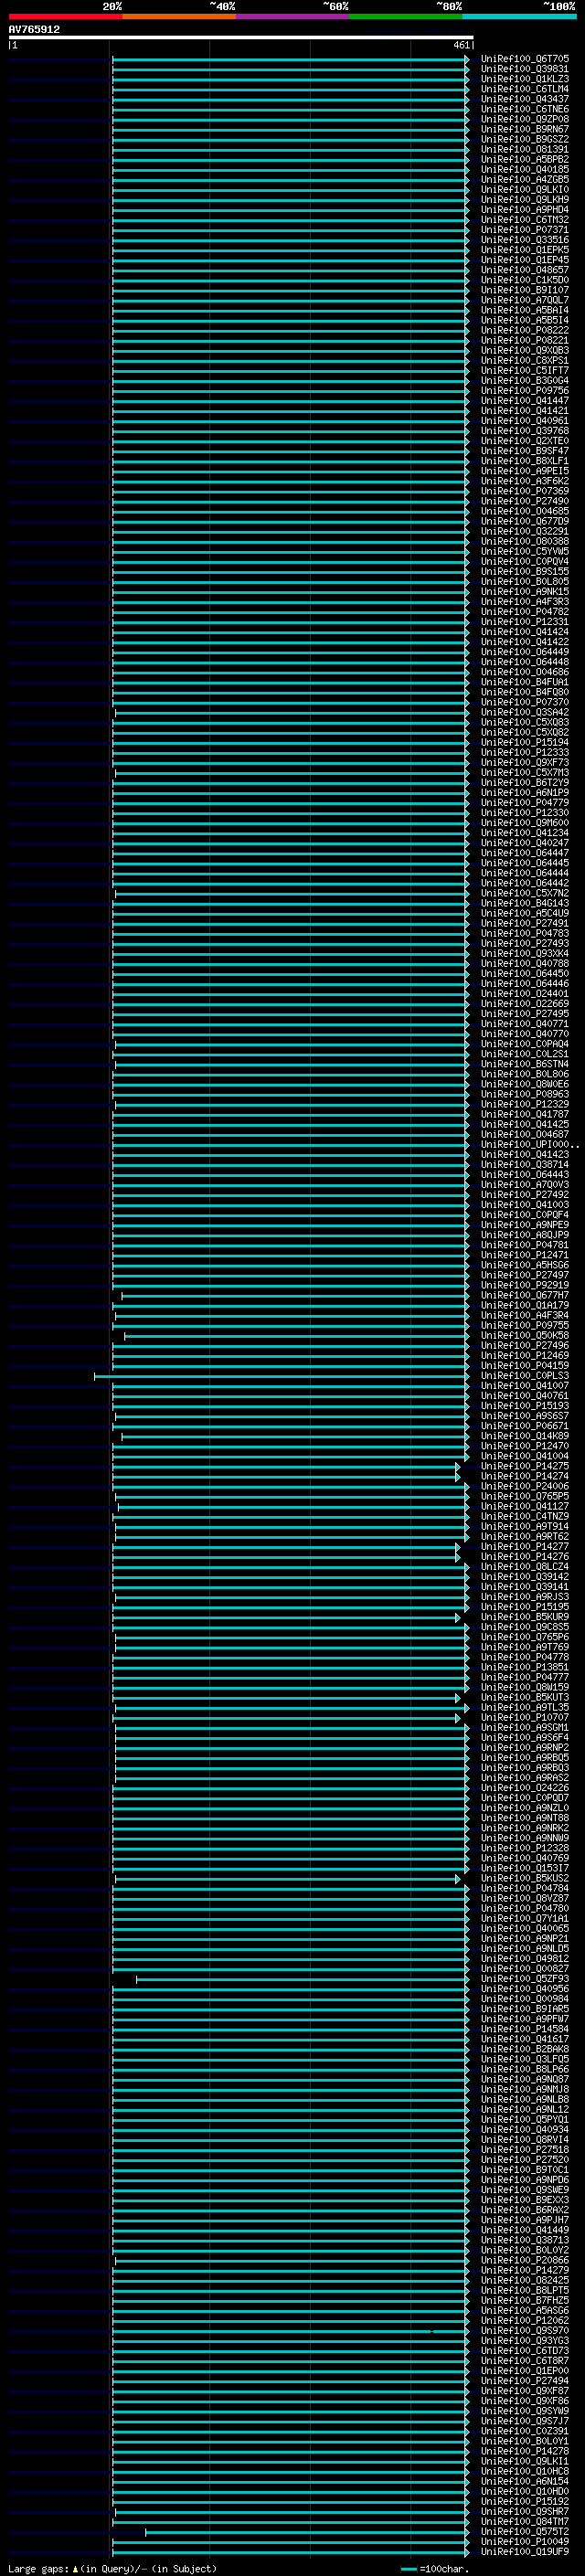Select hit UniRef100_B5KUS2
This screenshot has width=585, height=2576.
tap(524, 1879)
